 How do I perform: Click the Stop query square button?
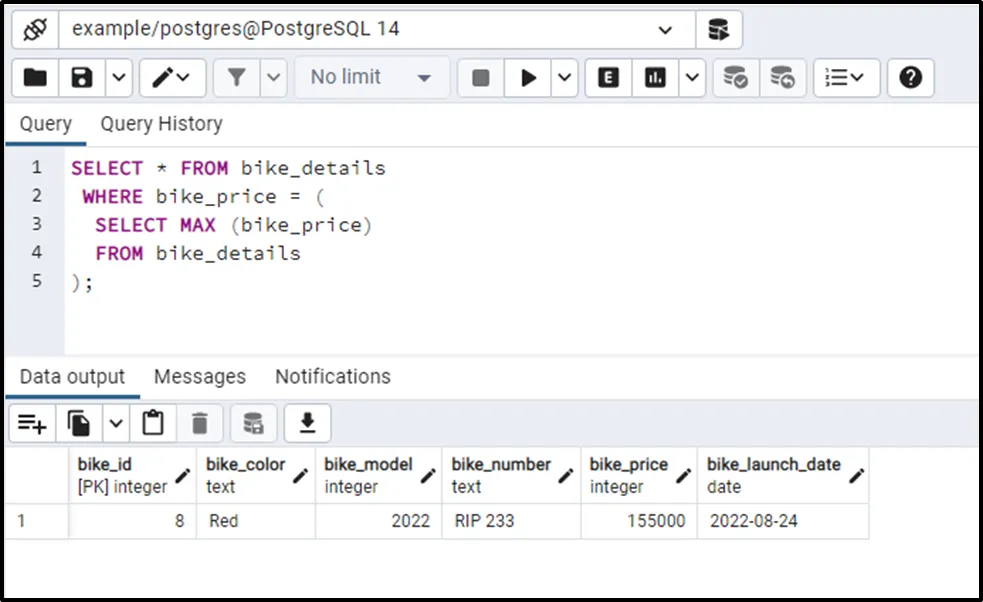[481, 78]
